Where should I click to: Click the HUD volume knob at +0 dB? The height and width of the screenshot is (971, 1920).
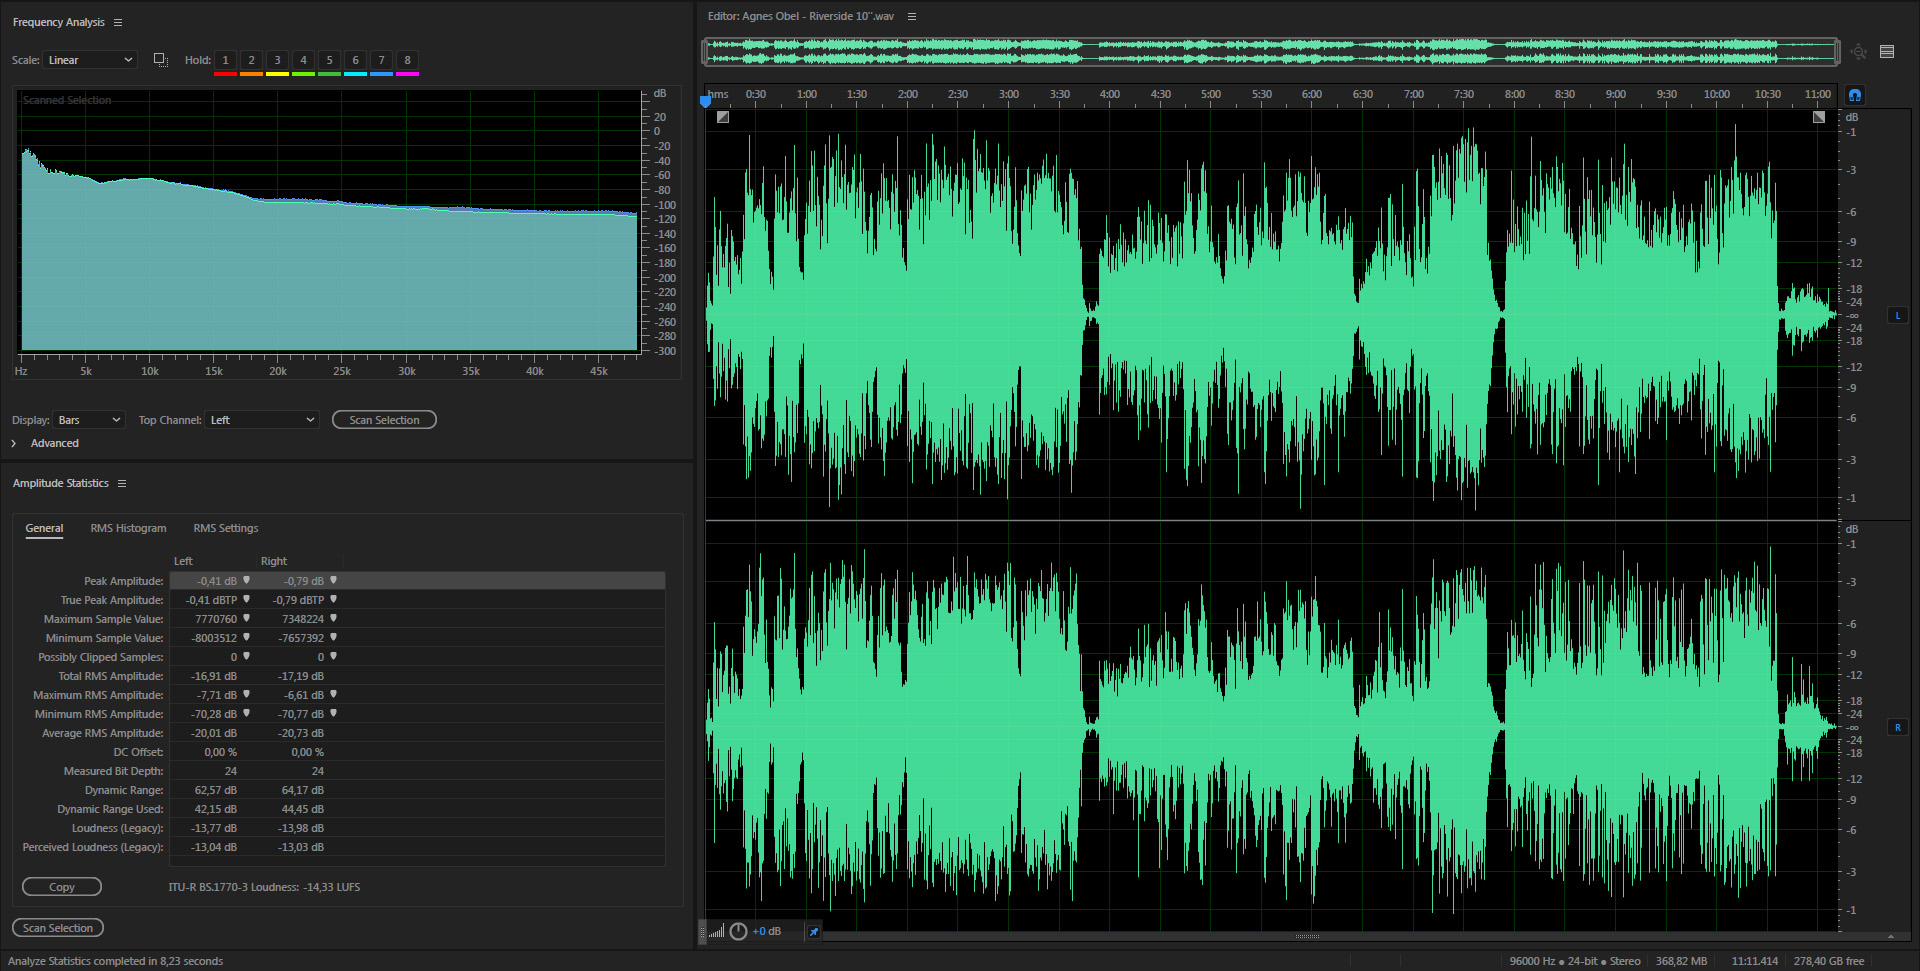tap(738, 931)
